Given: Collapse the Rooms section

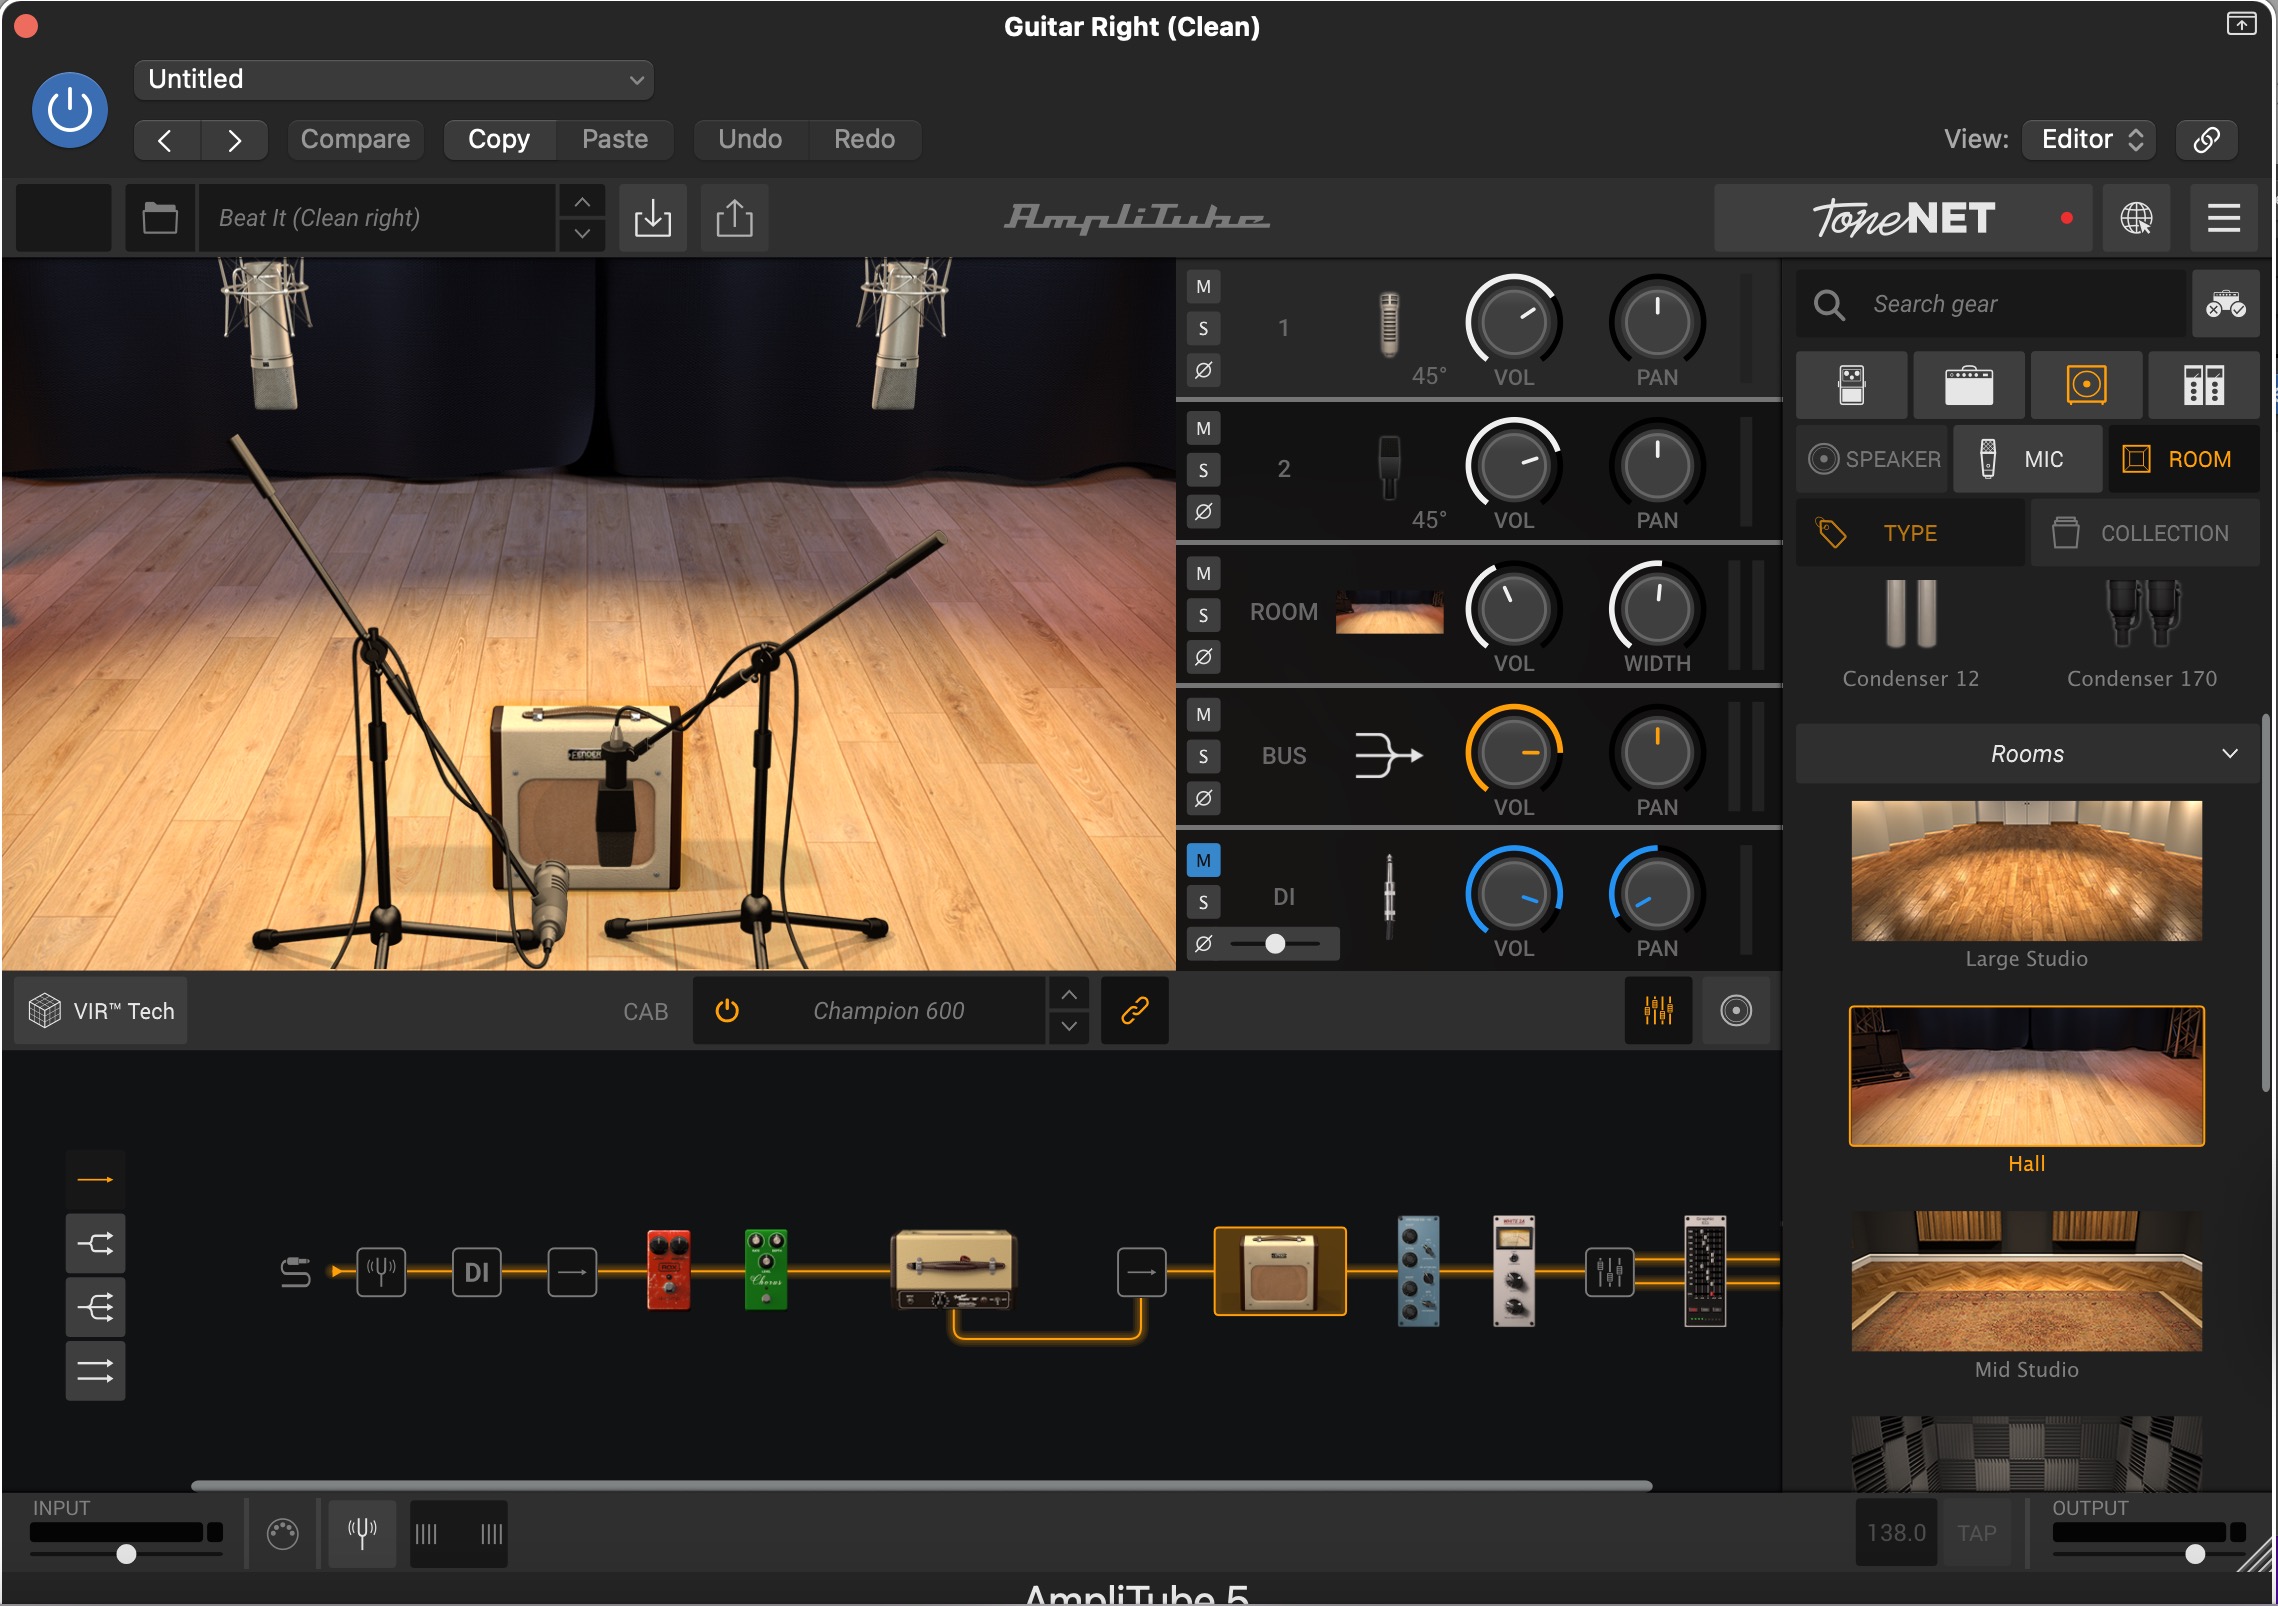Looking at the screenshot, I should (x=2027, y=754).
